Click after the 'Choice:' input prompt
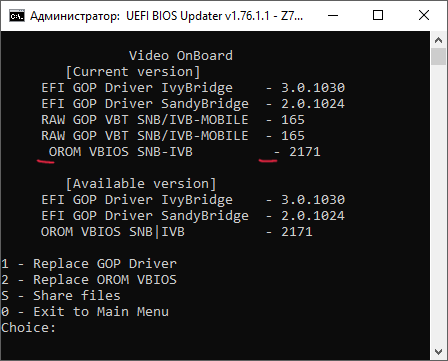 pos(63,328)
